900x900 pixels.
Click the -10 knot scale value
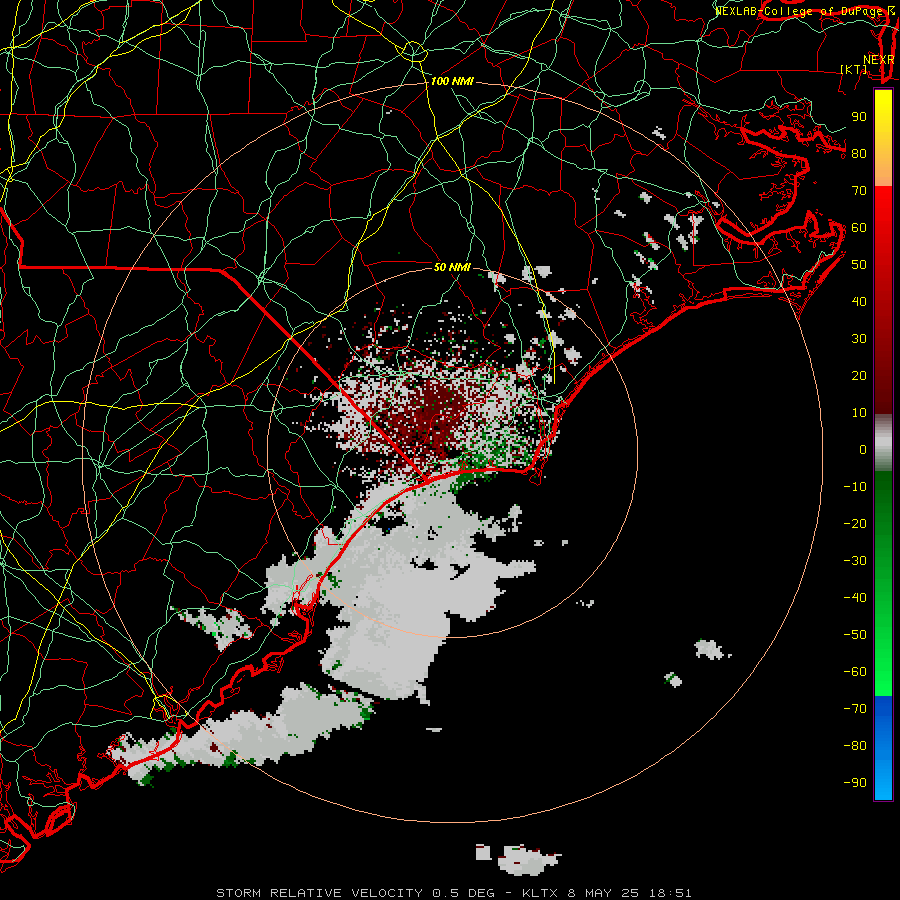pos(855,487)
